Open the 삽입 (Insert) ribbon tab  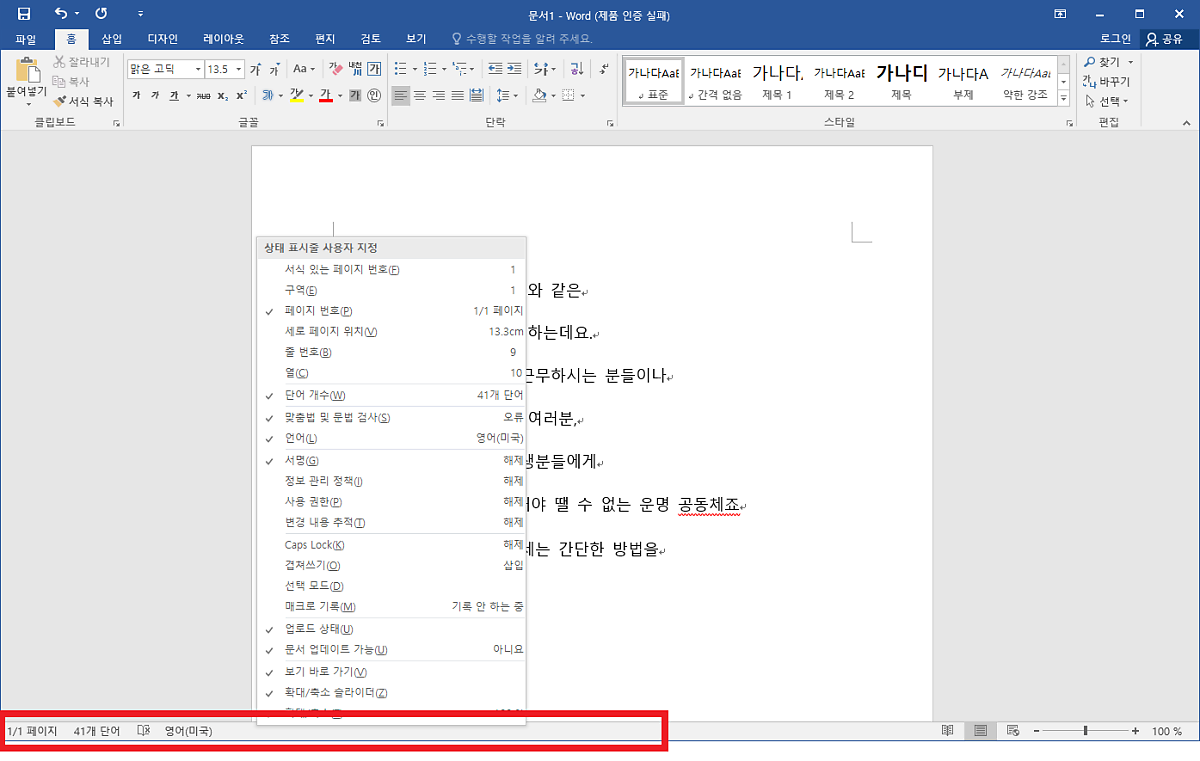point(112,39)
